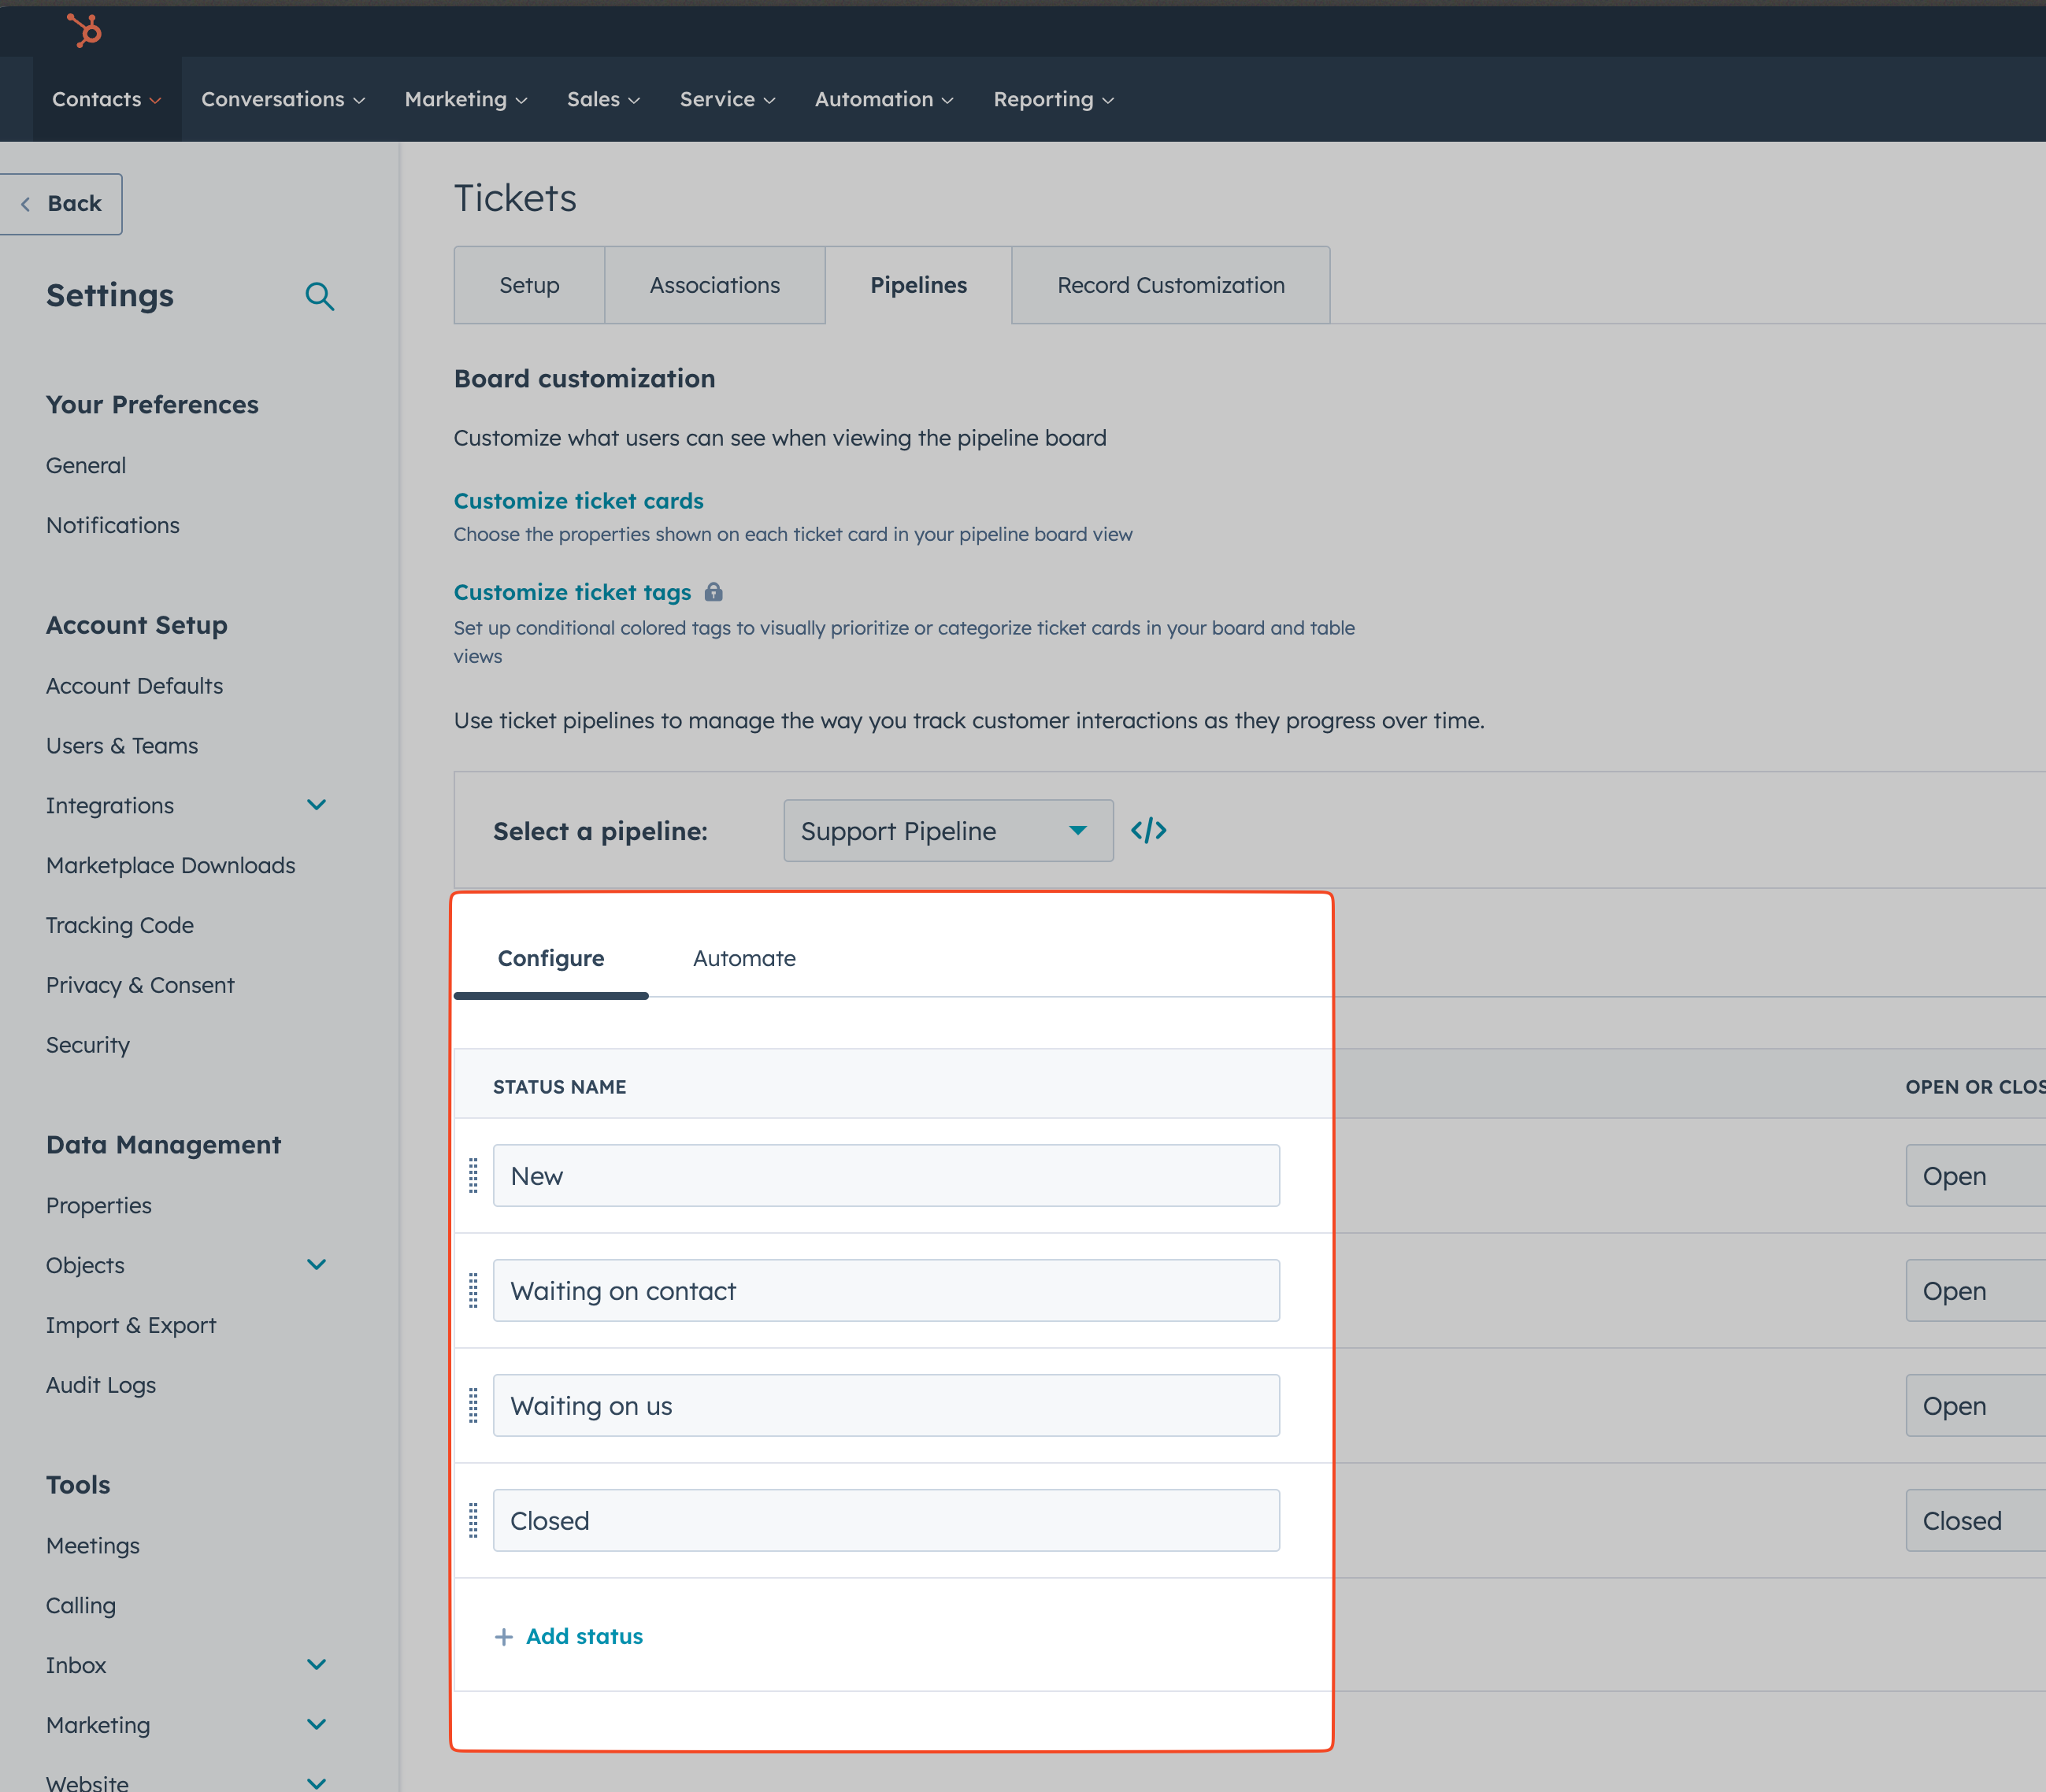
Task: Click the plus icon beside Add status
Action: 504,1637
